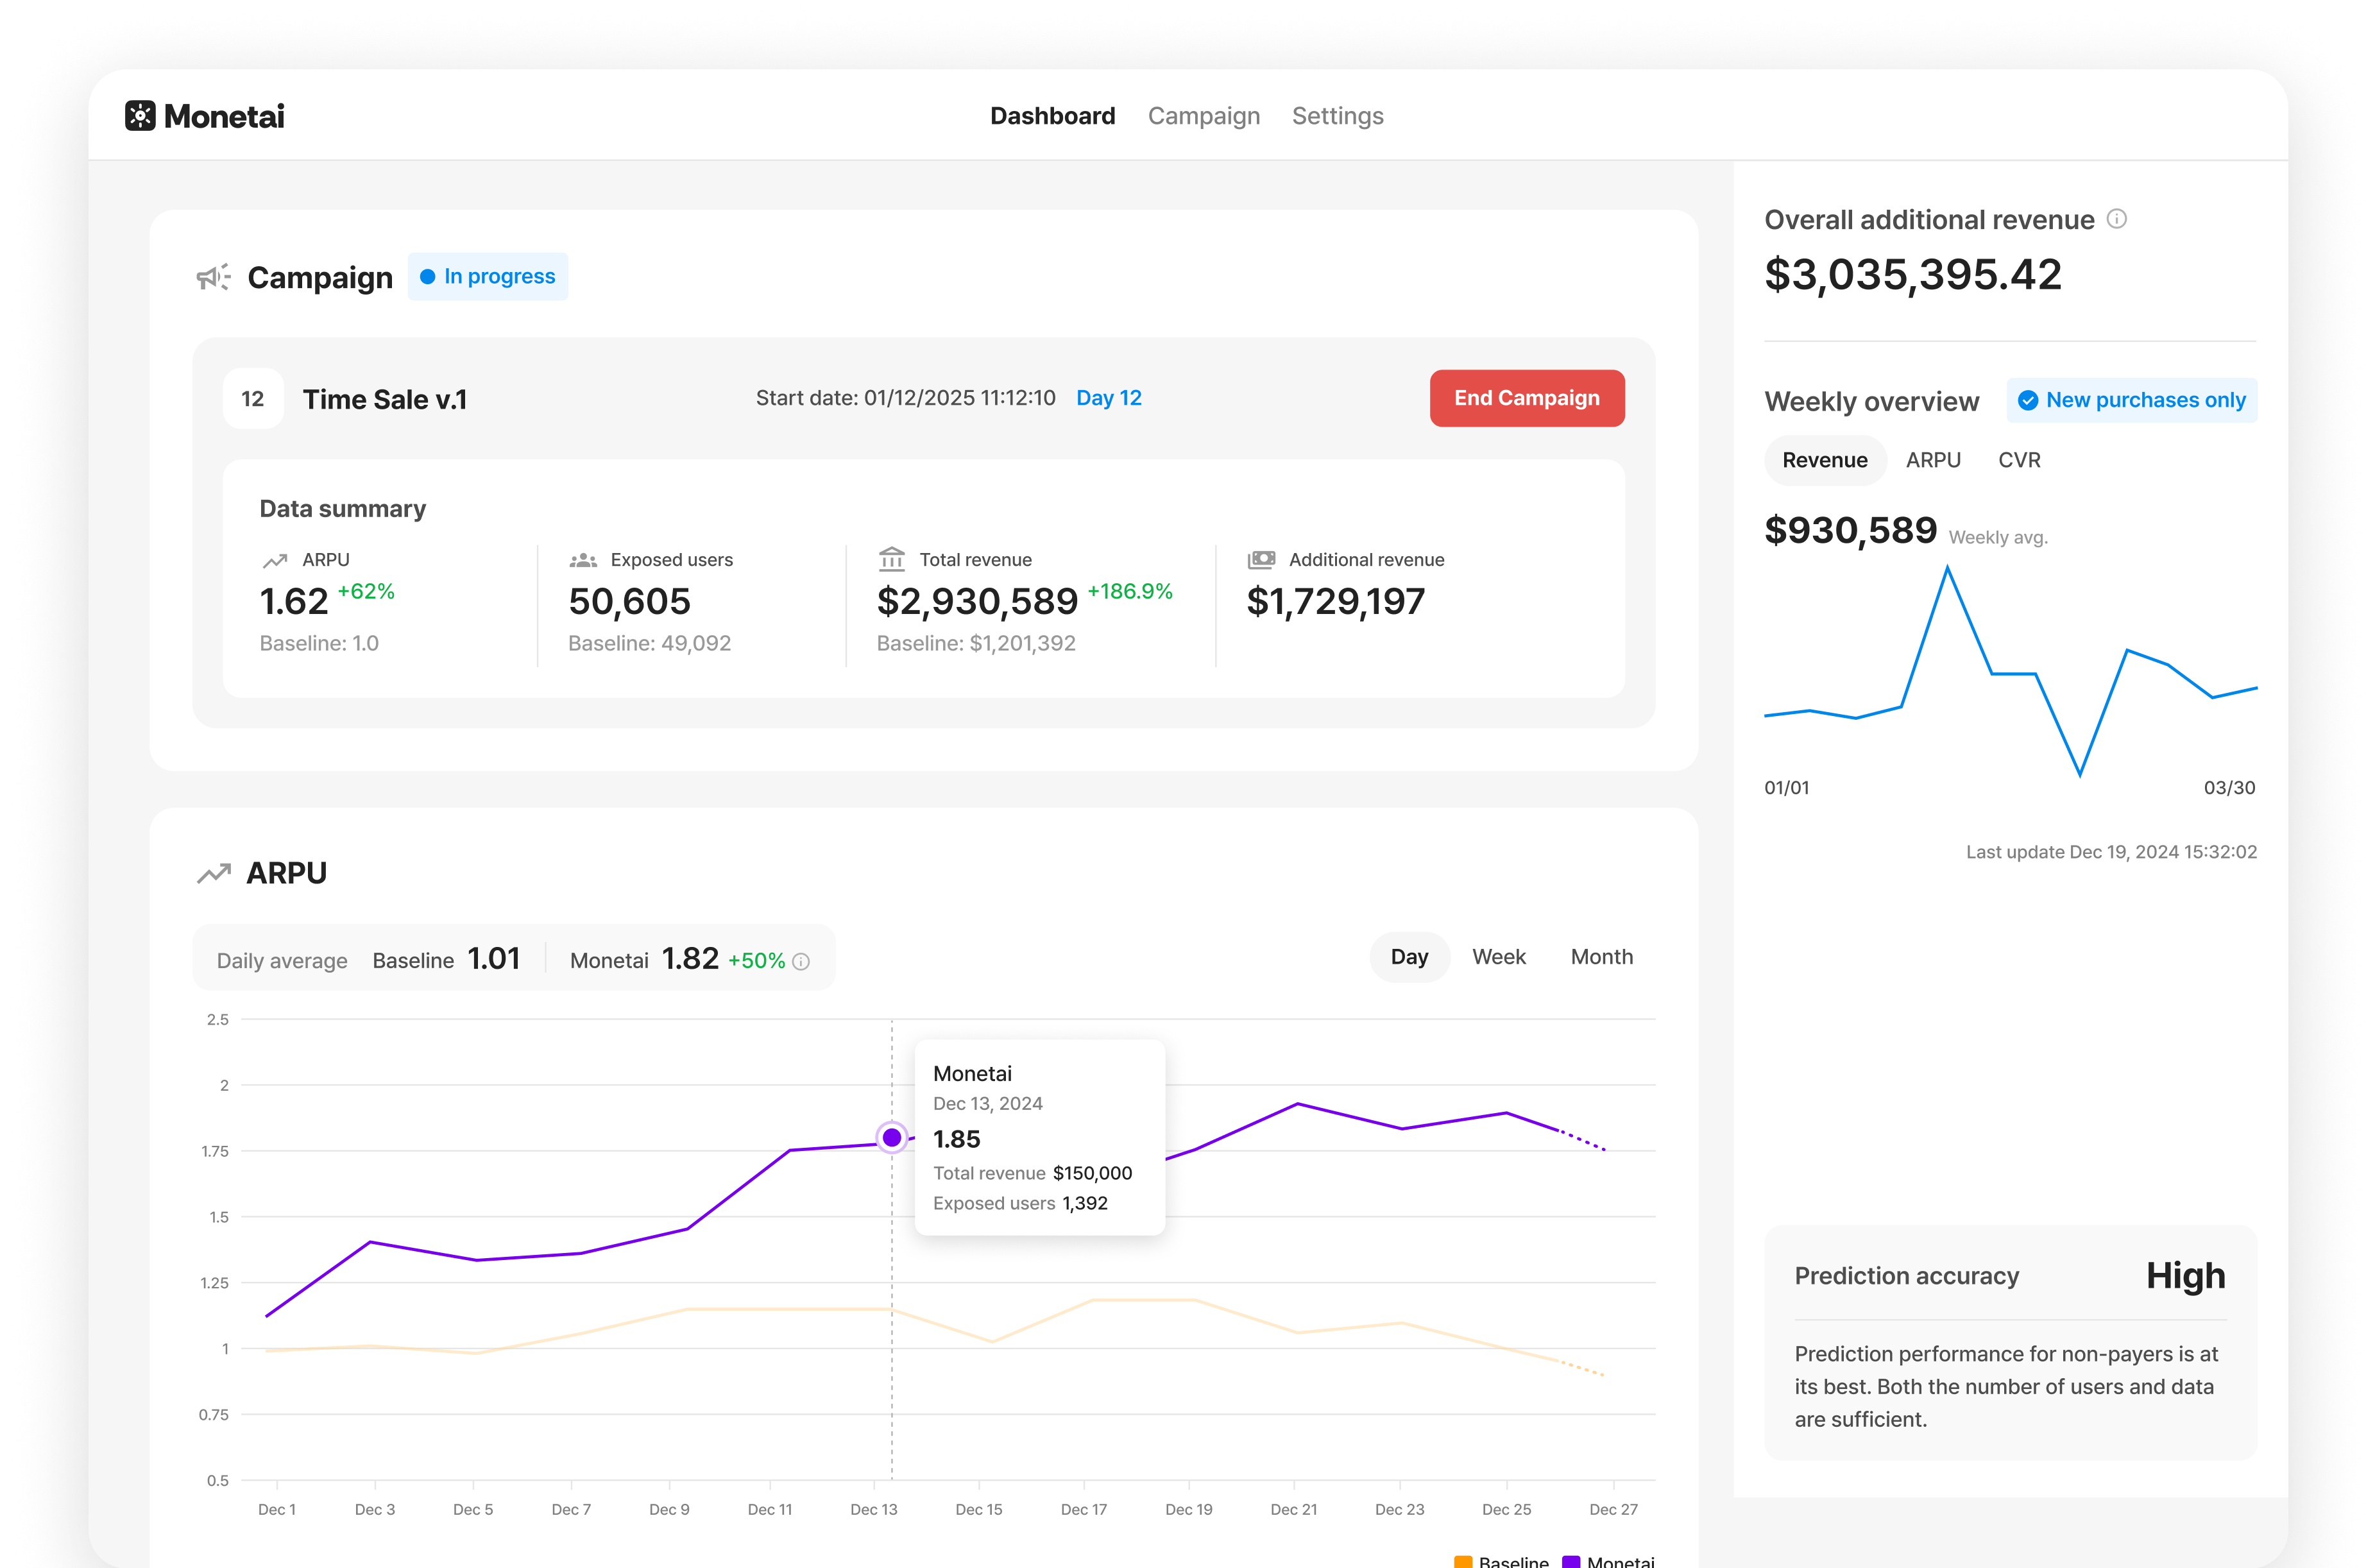2375x1568 pixels.
Task: Click the Data summary heading
Action: point(343,509)
